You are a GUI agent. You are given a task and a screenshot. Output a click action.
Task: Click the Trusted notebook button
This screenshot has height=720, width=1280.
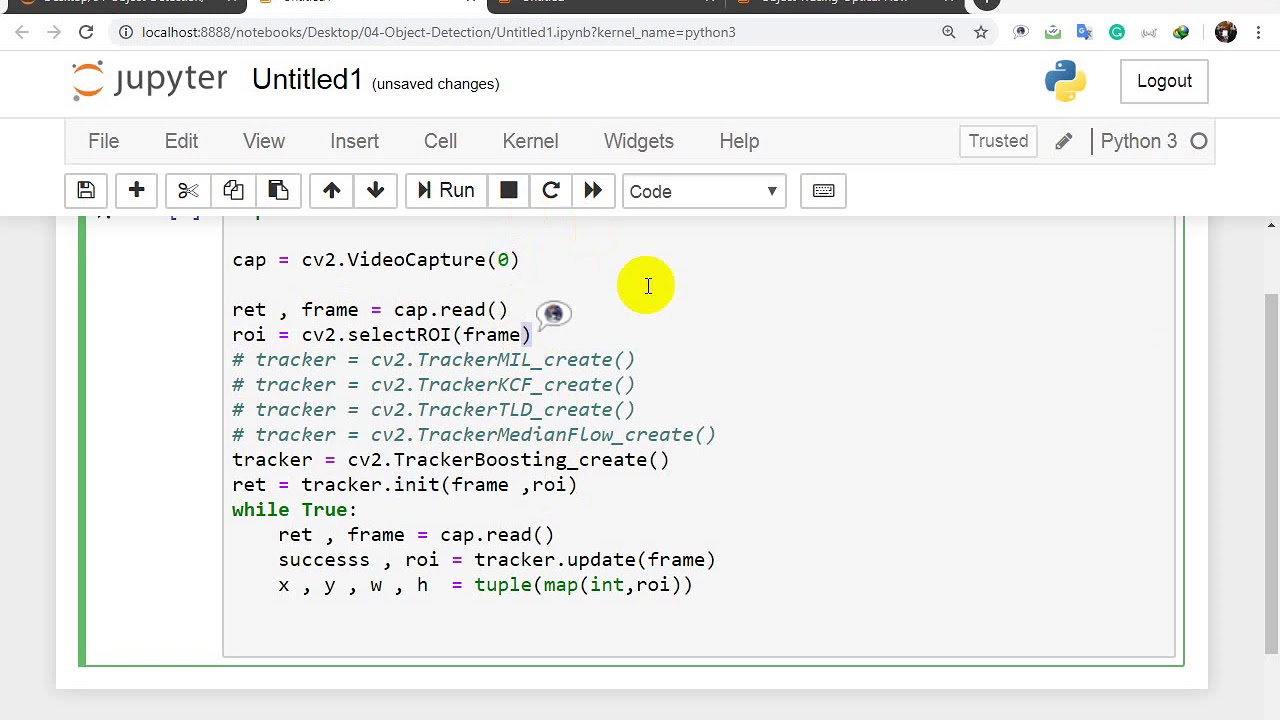(x=998, y=141)
